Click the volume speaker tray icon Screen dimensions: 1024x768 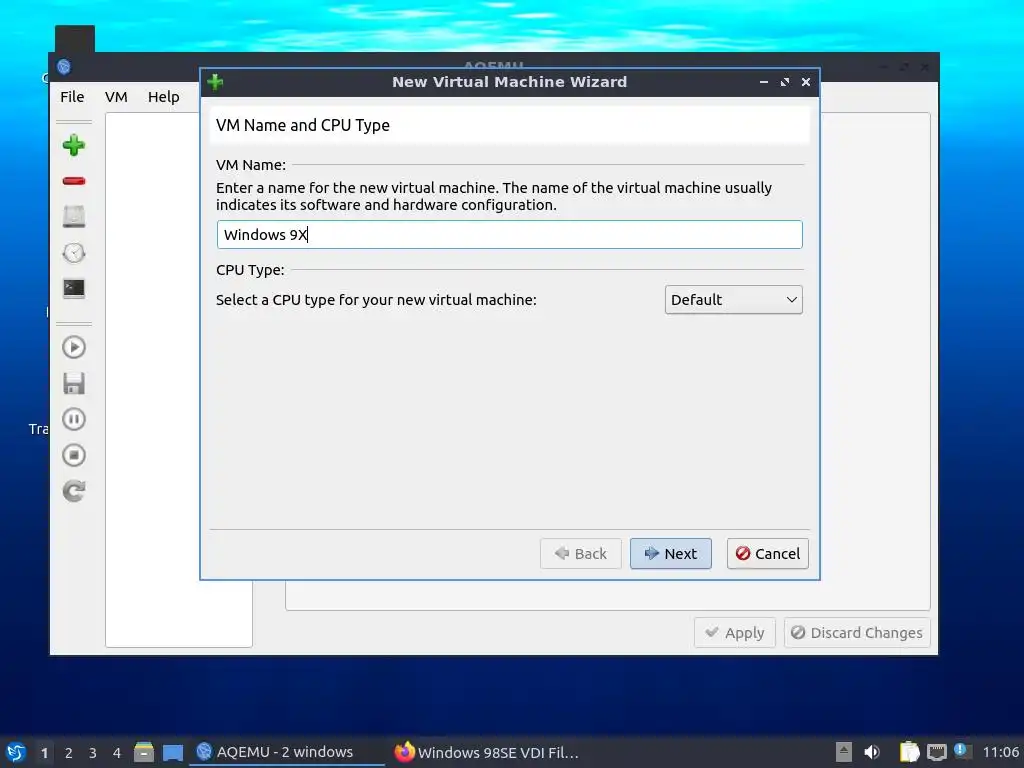872,752
